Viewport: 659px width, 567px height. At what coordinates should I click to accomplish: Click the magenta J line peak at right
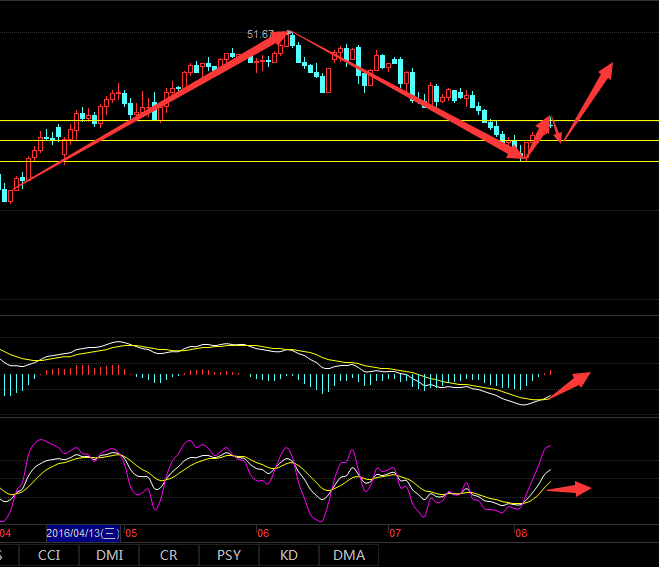[549, 447]
